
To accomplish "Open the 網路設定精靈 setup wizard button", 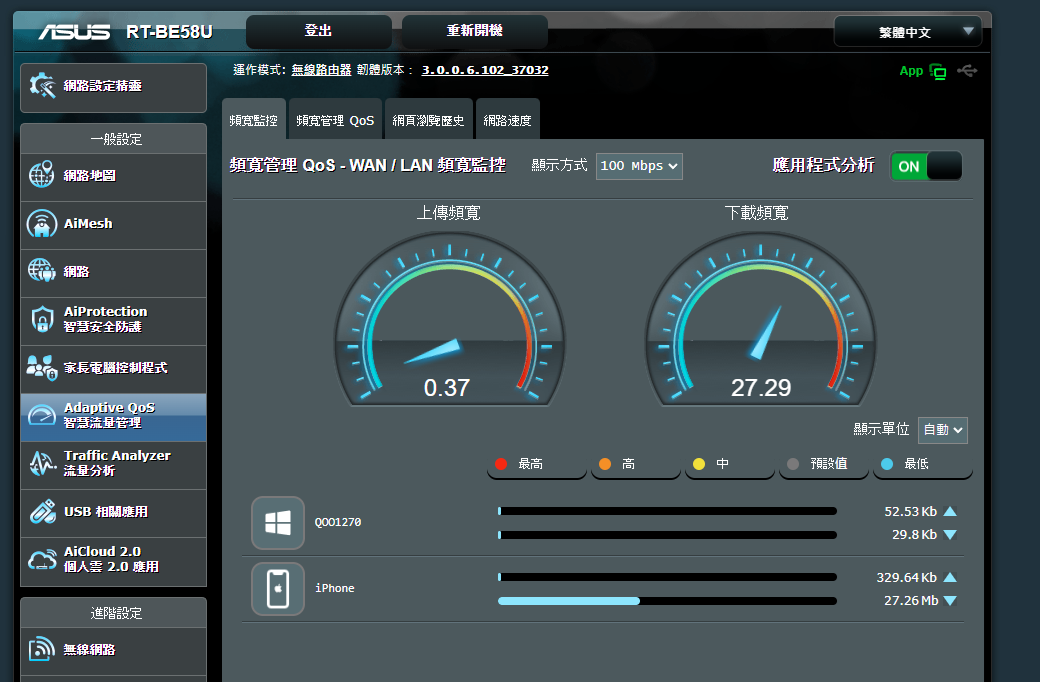I will 113,88.
